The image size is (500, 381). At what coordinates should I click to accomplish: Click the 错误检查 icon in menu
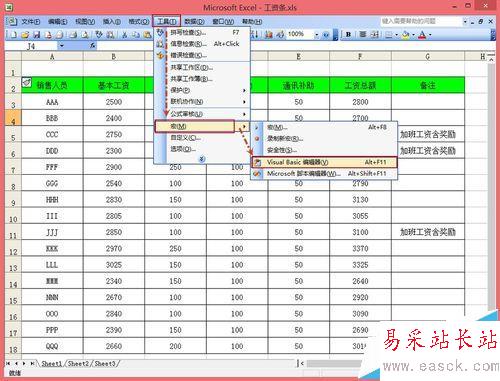pyautogui.click(x=160, y=55)
